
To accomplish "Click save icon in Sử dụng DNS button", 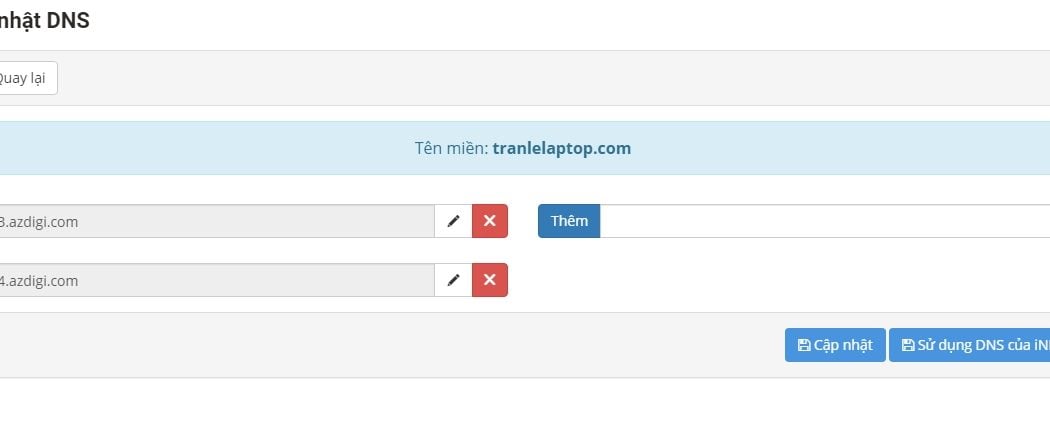I will click(908, 345).
